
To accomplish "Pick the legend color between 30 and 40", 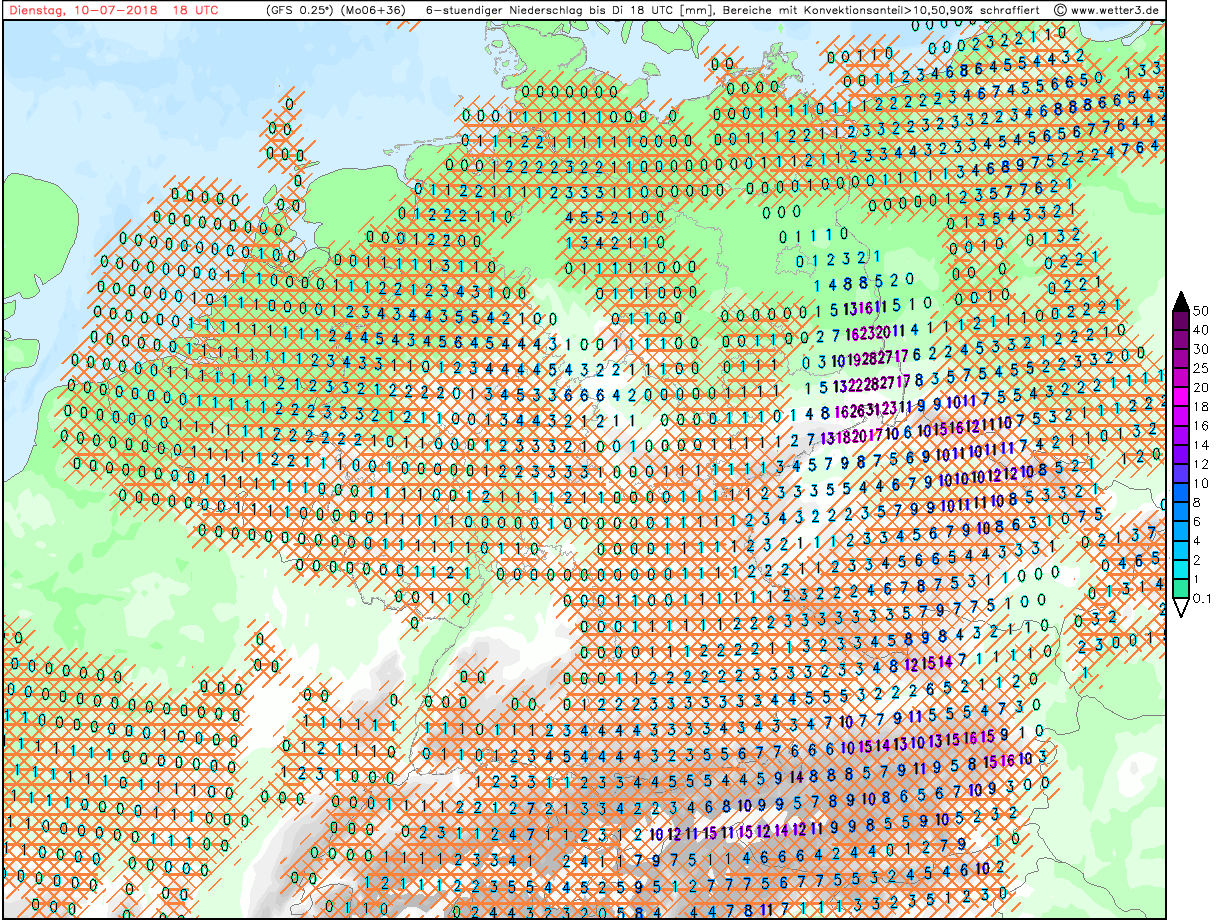I will [1181, 339].
